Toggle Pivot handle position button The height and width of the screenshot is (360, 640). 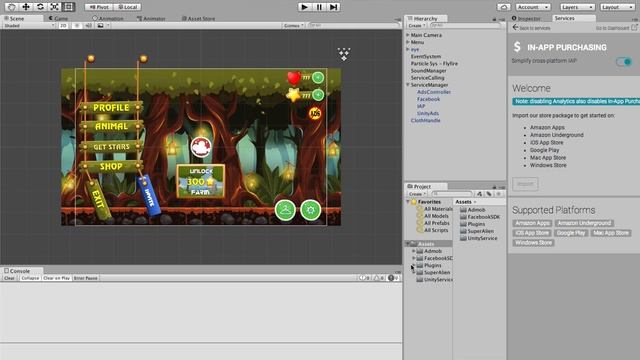coord(99,7)
